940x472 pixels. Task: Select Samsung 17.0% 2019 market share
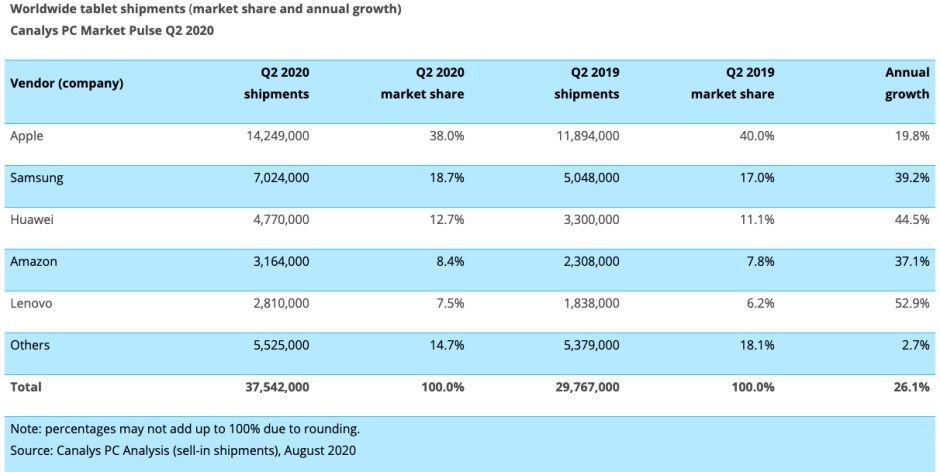(x=757, y=178)
